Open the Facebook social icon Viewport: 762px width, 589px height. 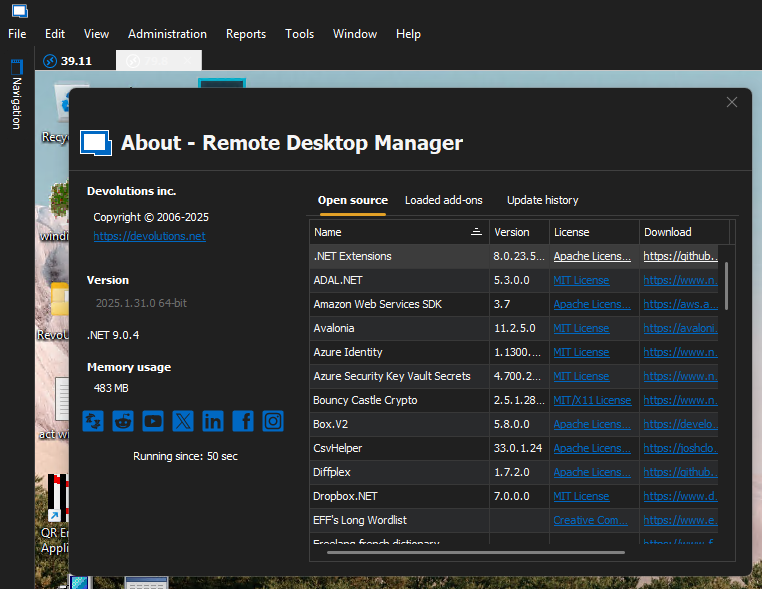[243, 421]
